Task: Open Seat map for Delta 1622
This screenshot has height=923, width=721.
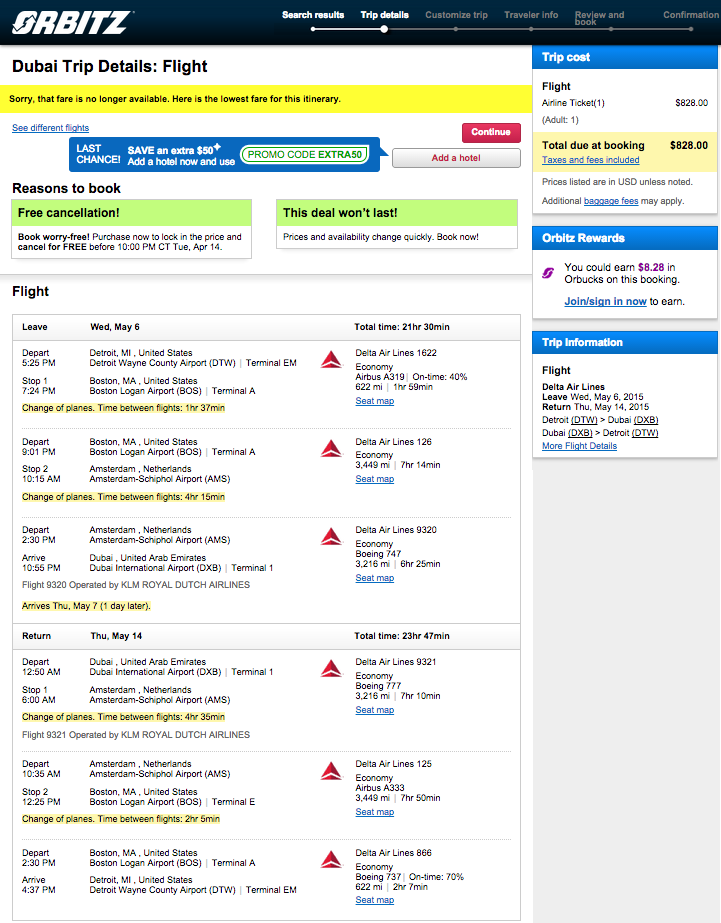Action: tap(374, 401)
